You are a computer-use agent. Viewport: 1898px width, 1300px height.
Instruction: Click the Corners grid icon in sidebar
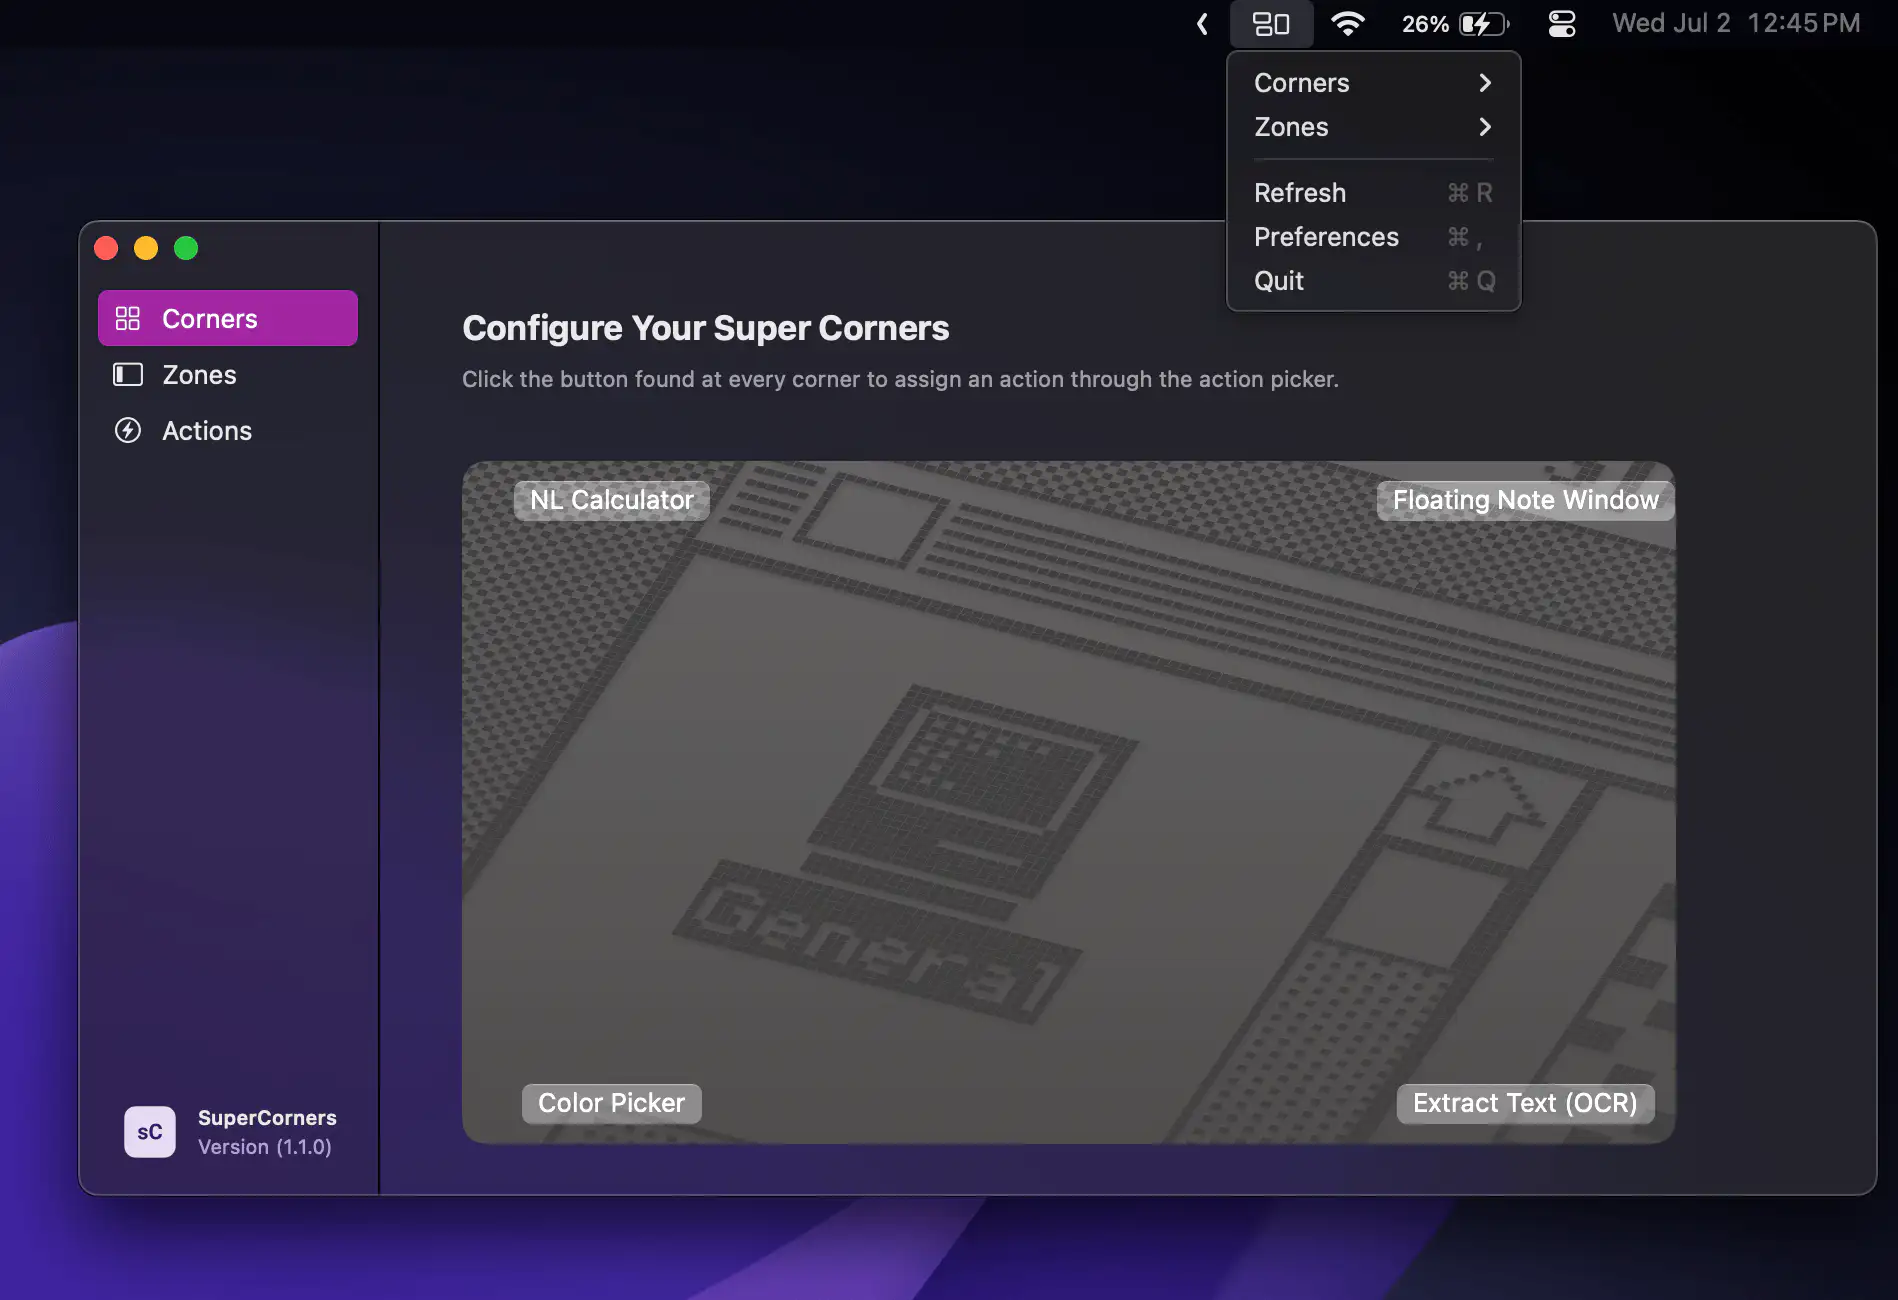(x=128, y=318)
